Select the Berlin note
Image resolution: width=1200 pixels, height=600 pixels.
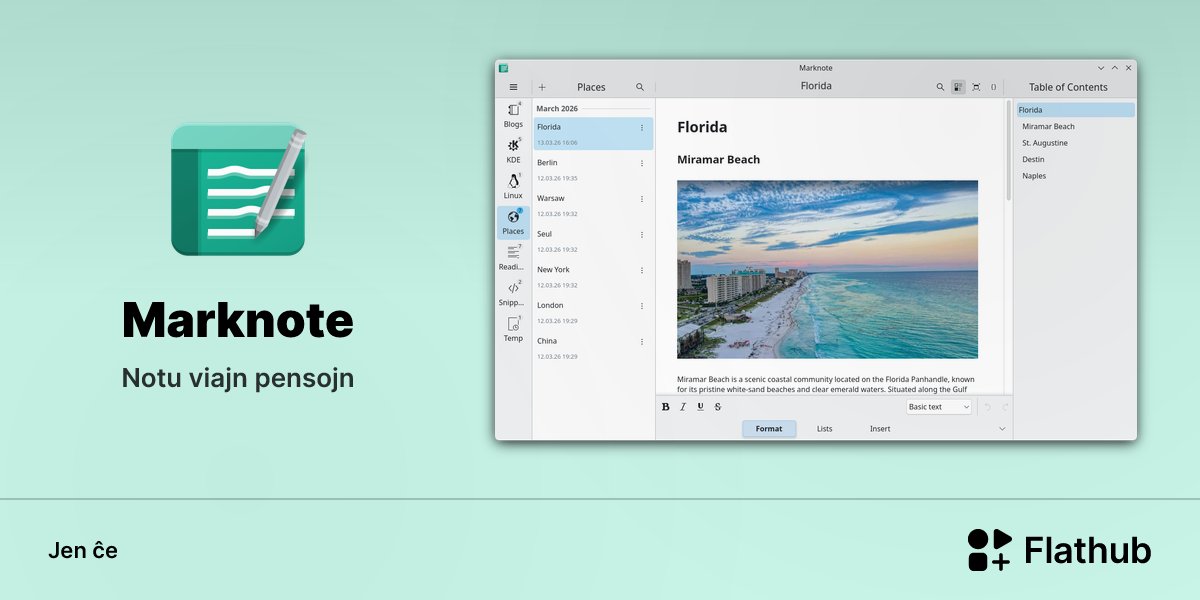(x=593, y=170)
